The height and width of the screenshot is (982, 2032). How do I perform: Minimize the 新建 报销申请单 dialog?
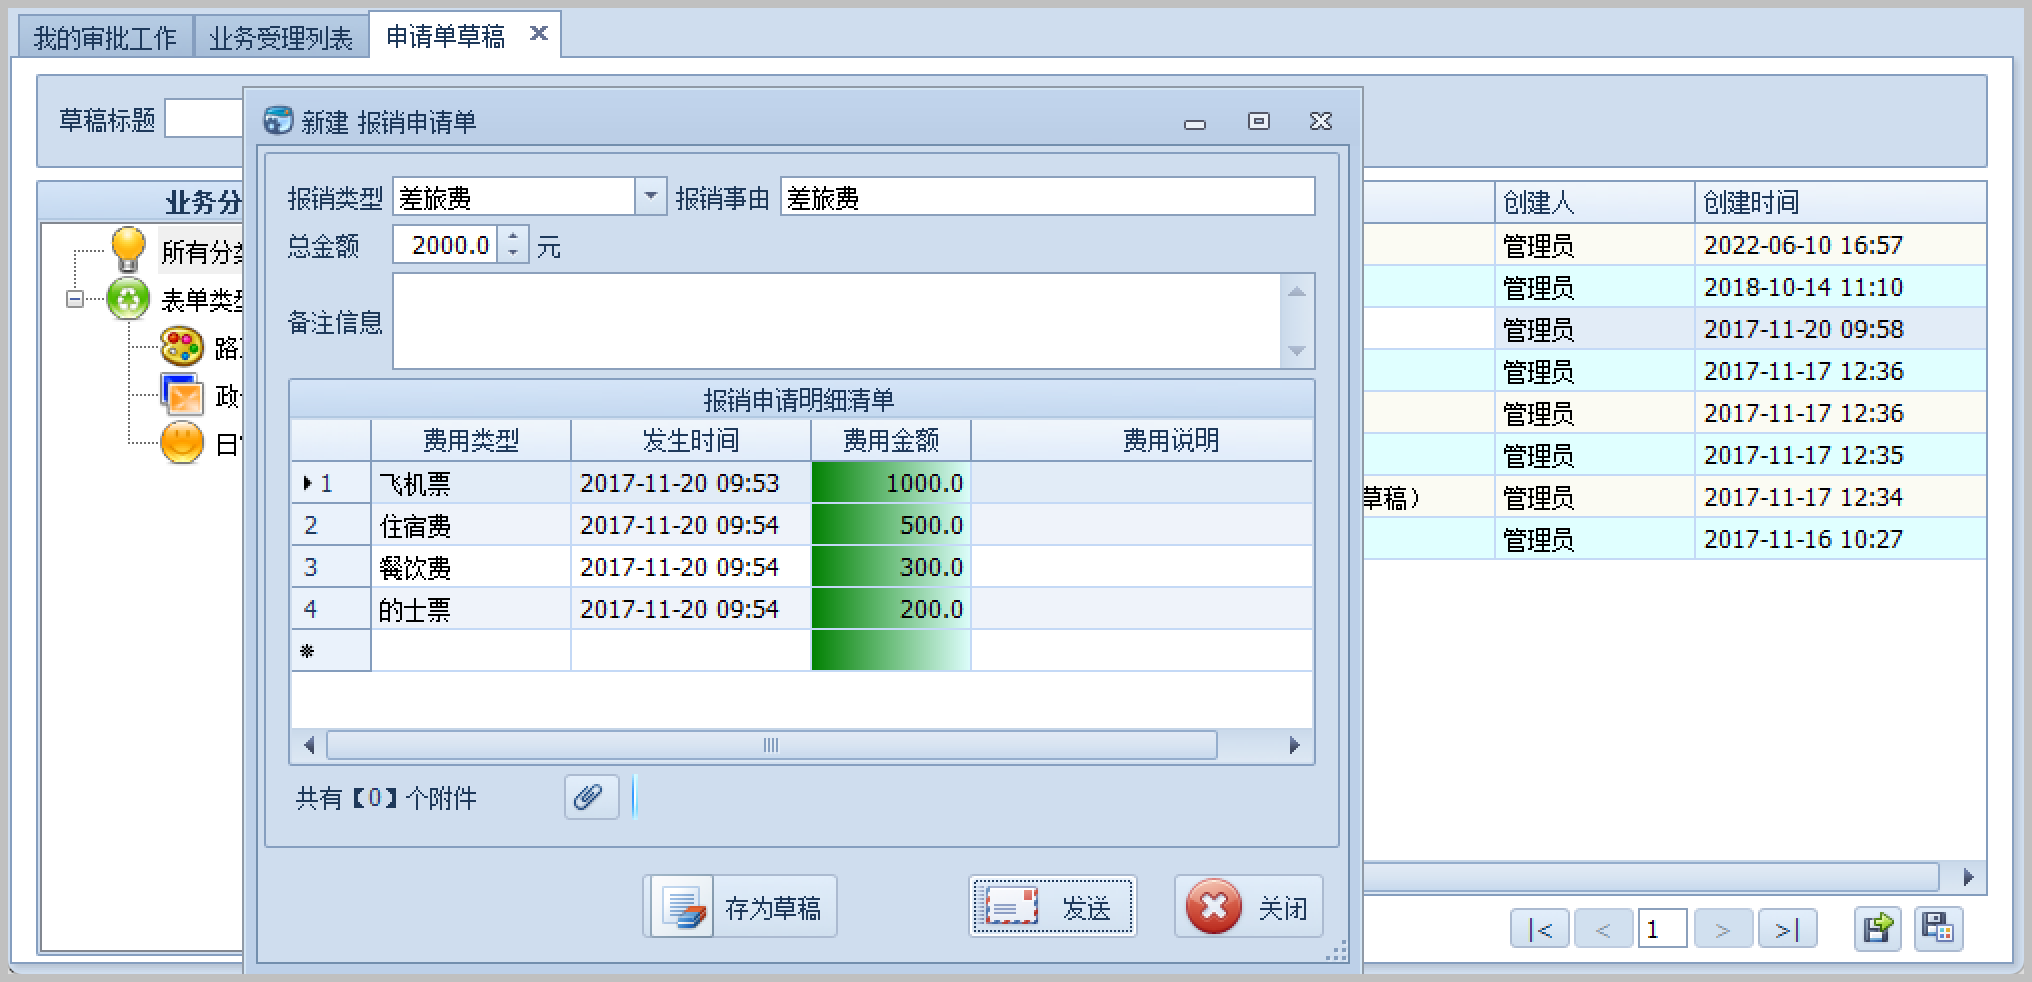tap(1195, 123)
